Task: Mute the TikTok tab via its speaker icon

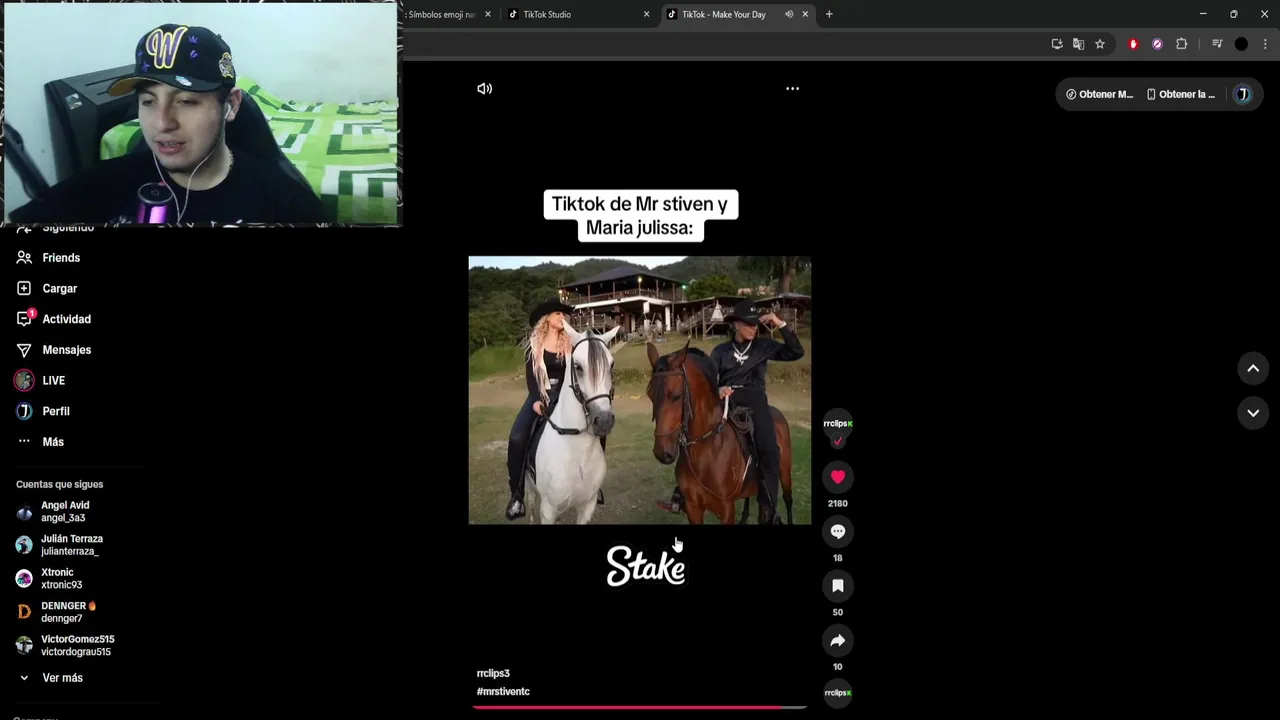Action: tap(789, 14)
